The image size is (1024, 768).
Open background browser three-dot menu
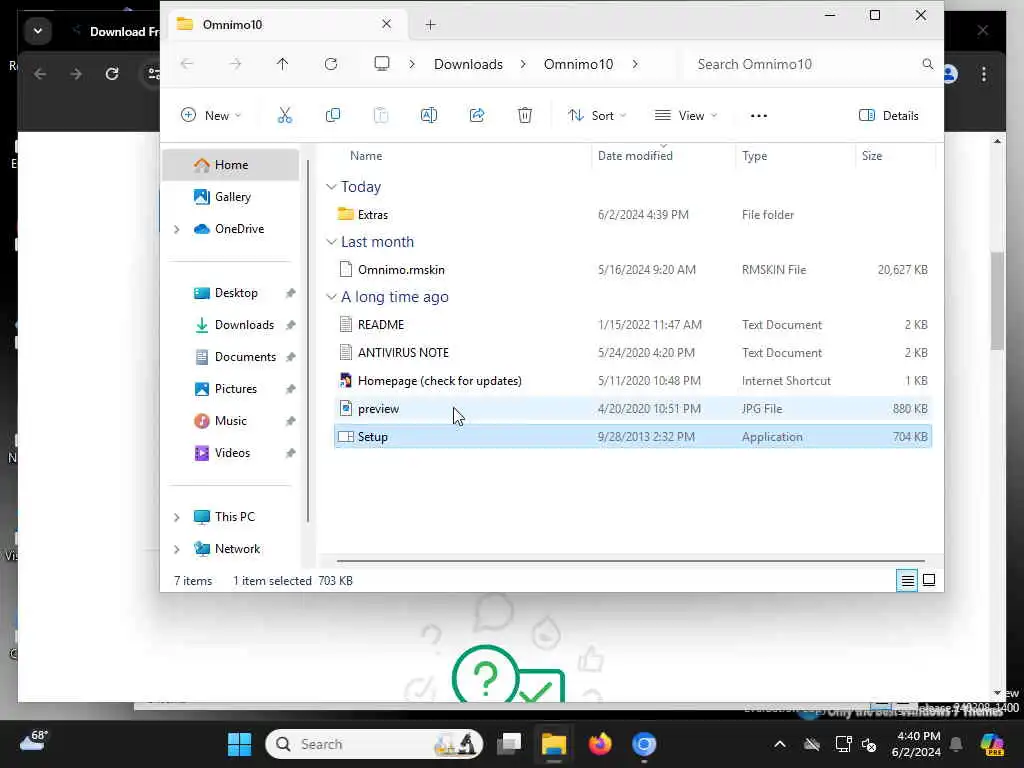[984, 74]
